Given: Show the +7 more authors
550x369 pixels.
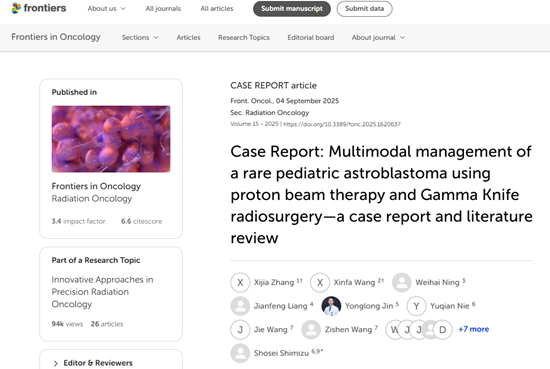Looking at the screenshot, I should tap(474, 329).
